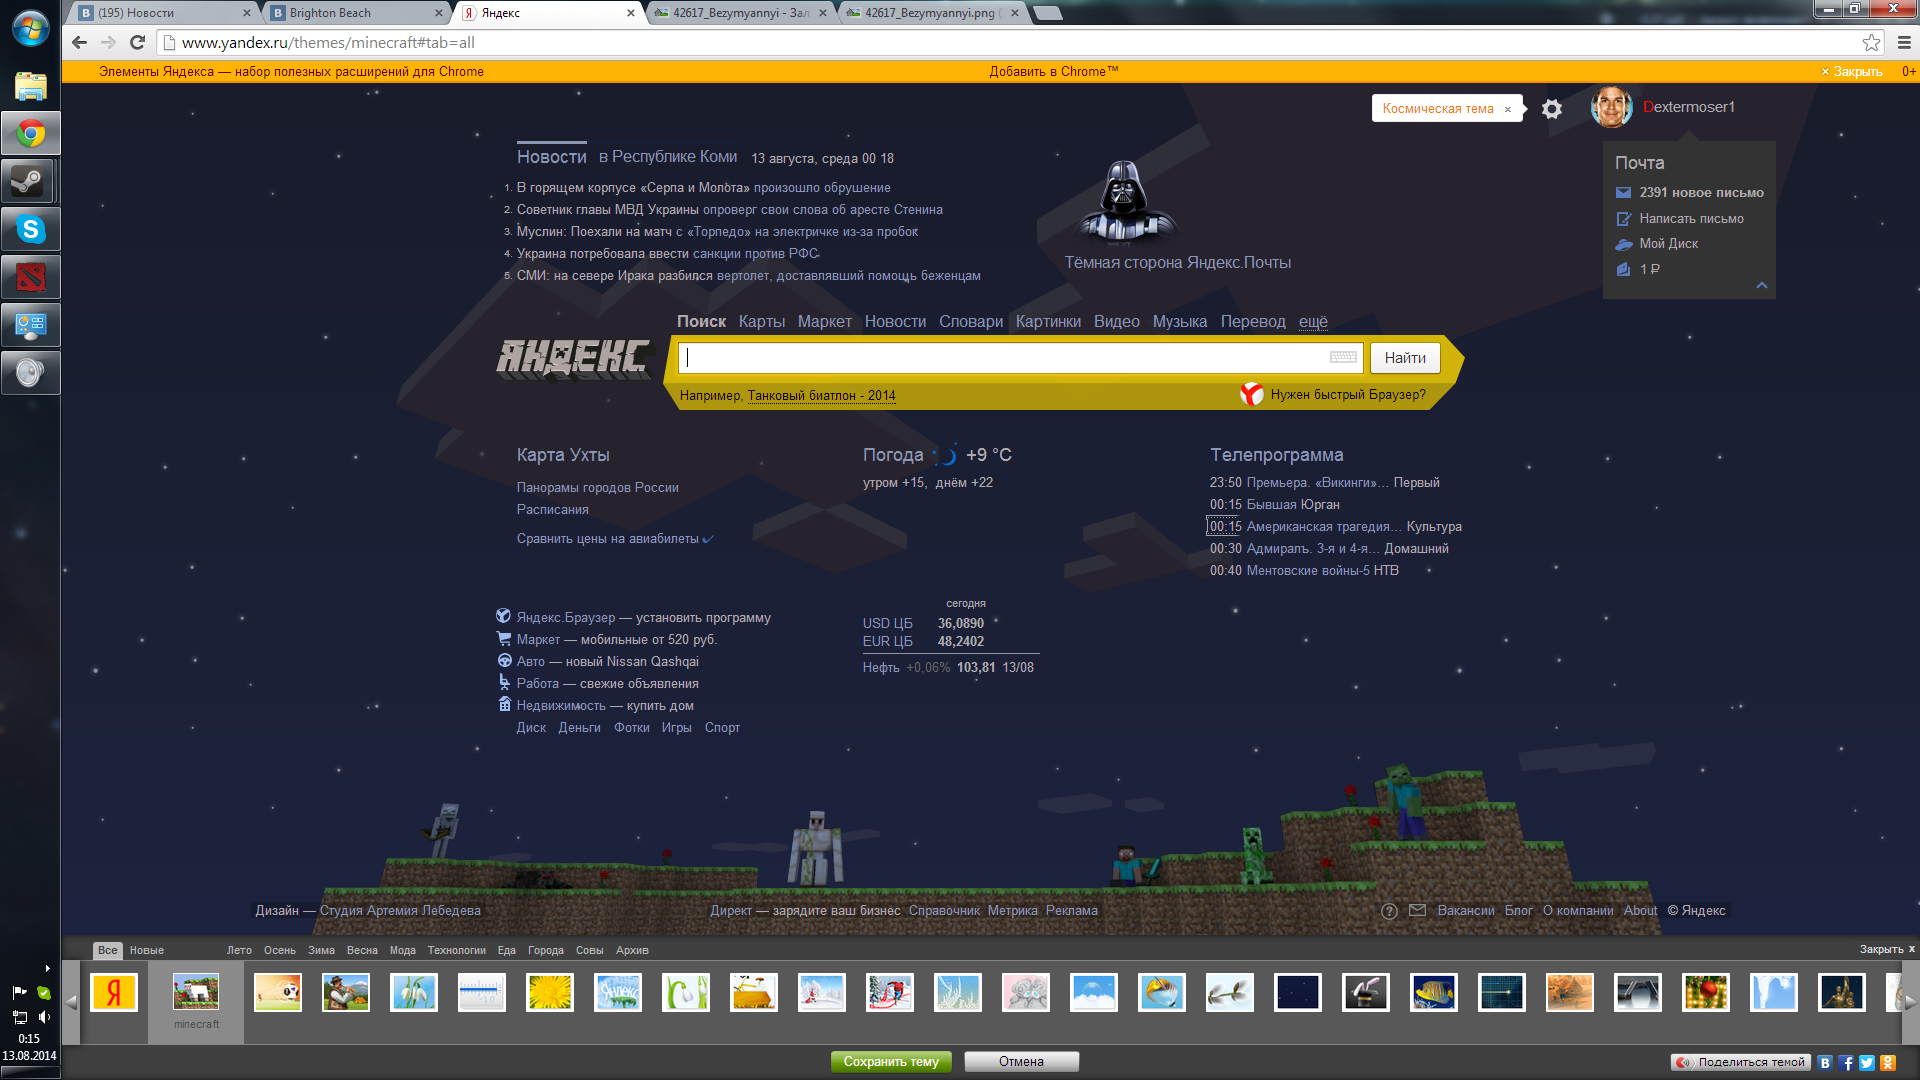Open Windows Explorer folder taskbar icon

(x=30, y=87)
